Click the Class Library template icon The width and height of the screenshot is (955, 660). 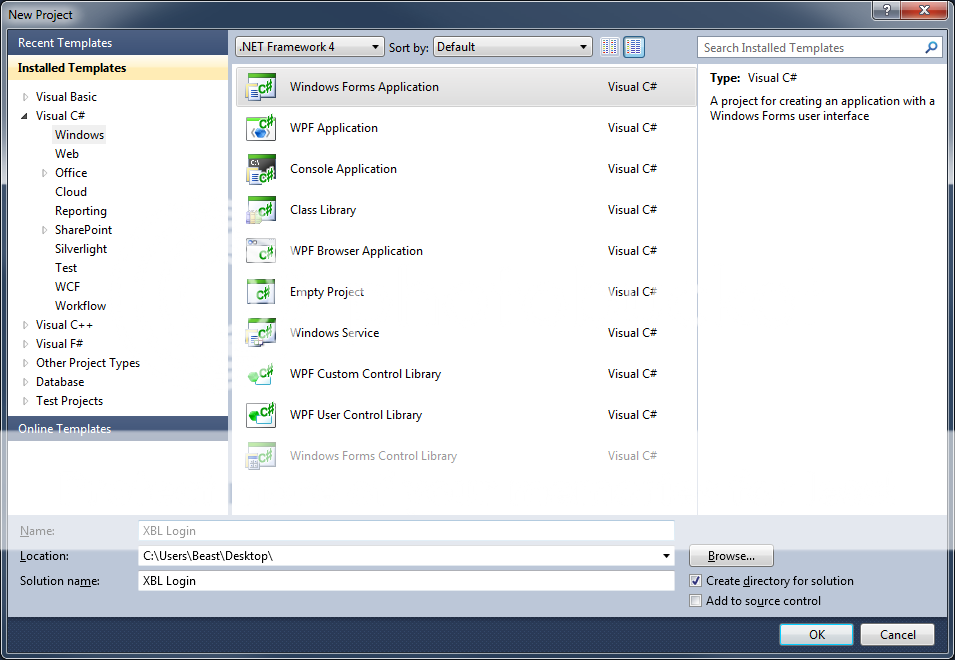[261, 210]
